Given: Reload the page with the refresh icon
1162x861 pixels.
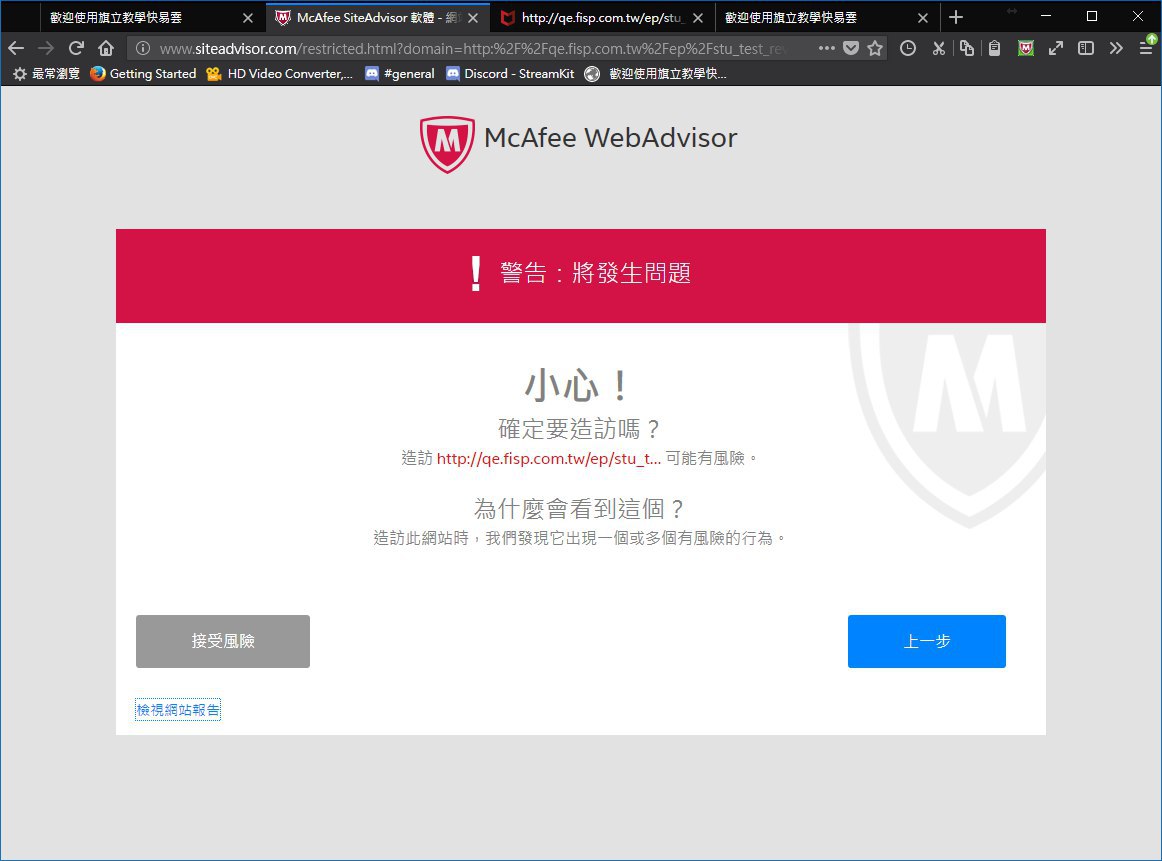Looking at the screenshot, I should tap(75, 48).
